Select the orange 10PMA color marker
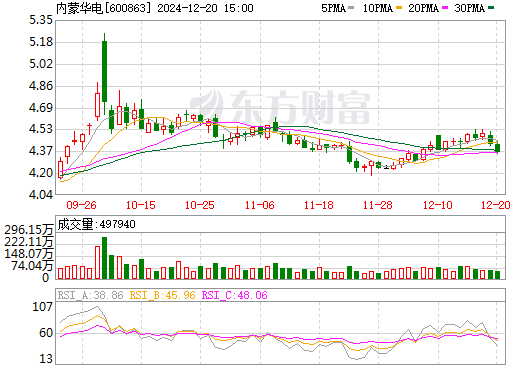Viewport: 520px width, 365px height. (x=399, y=8)
